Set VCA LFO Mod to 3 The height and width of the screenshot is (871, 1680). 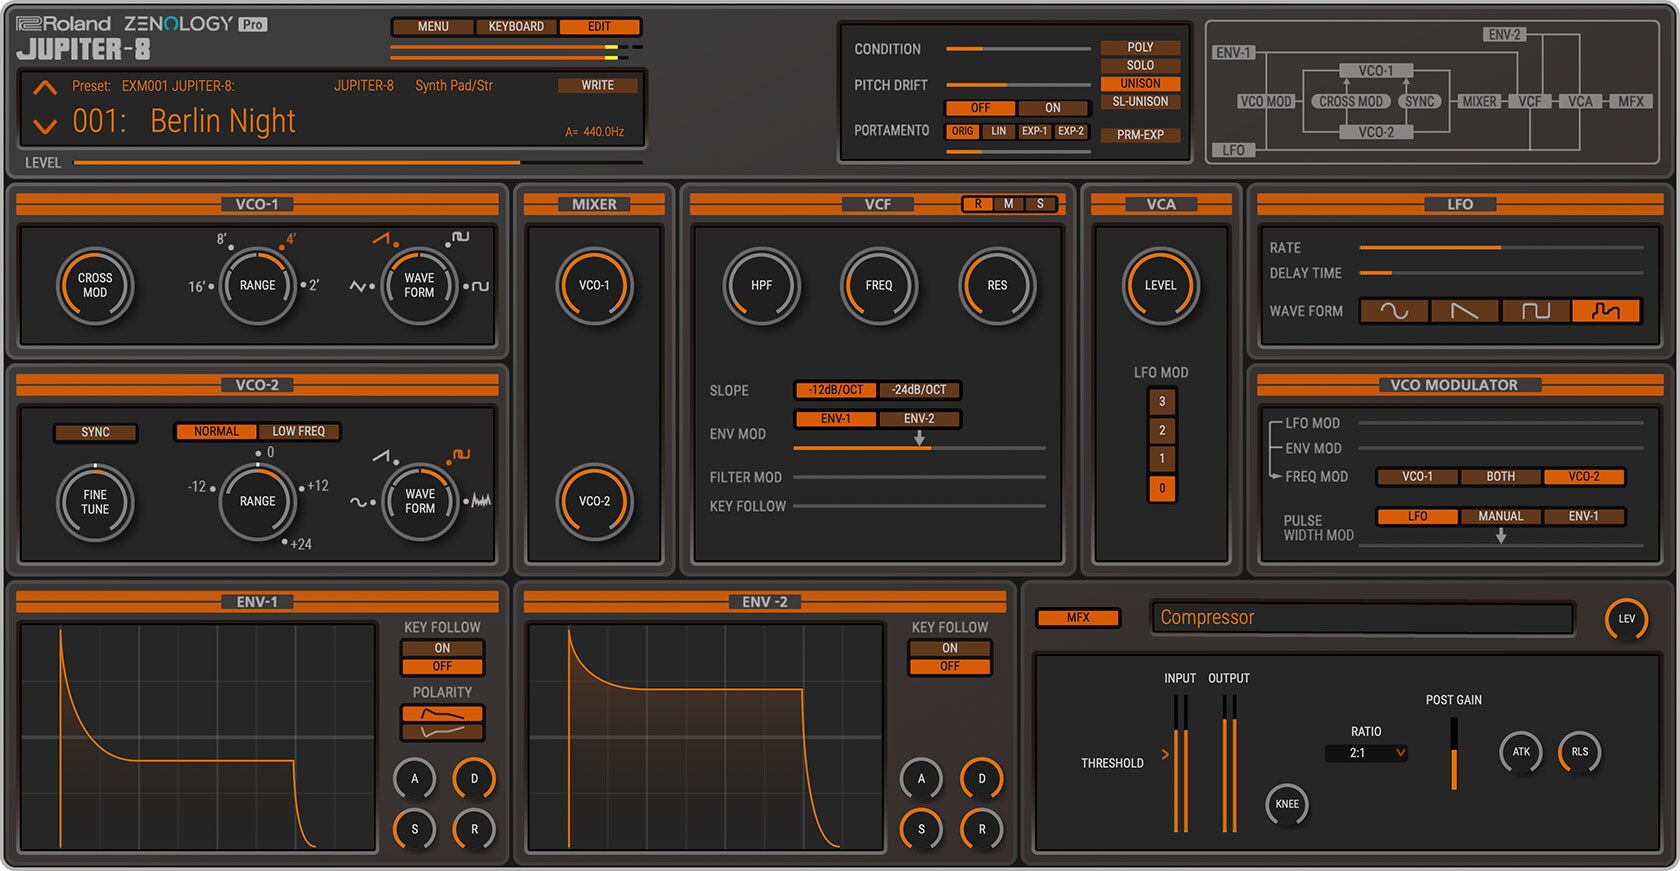click(1162, 402)
